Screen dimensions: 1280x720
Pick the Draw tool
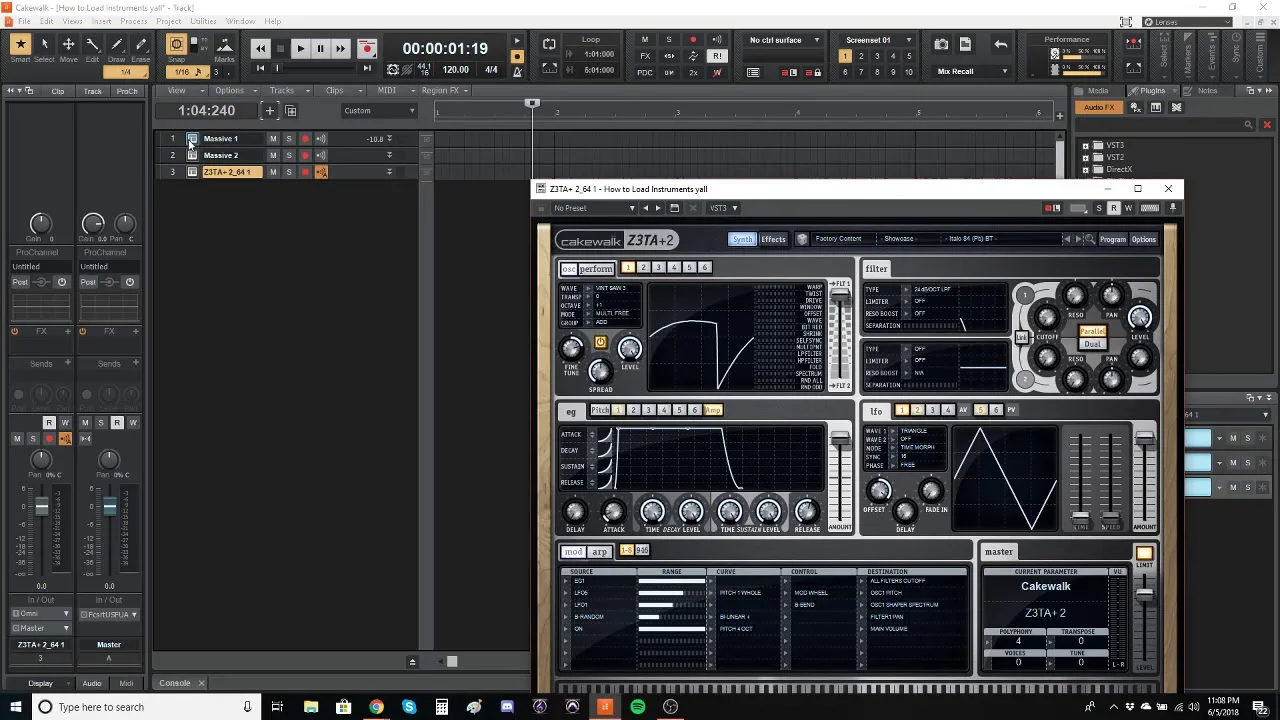pos(117,45)
